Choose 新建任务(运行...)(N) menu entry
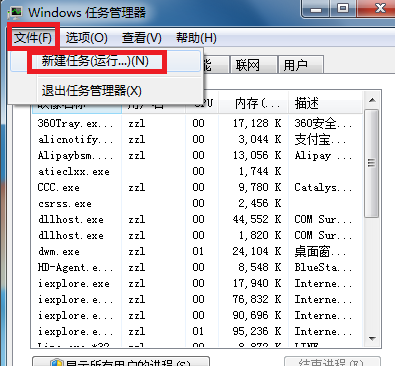The height and width of the screenshot is (371, 396). (x=106, y=61)
